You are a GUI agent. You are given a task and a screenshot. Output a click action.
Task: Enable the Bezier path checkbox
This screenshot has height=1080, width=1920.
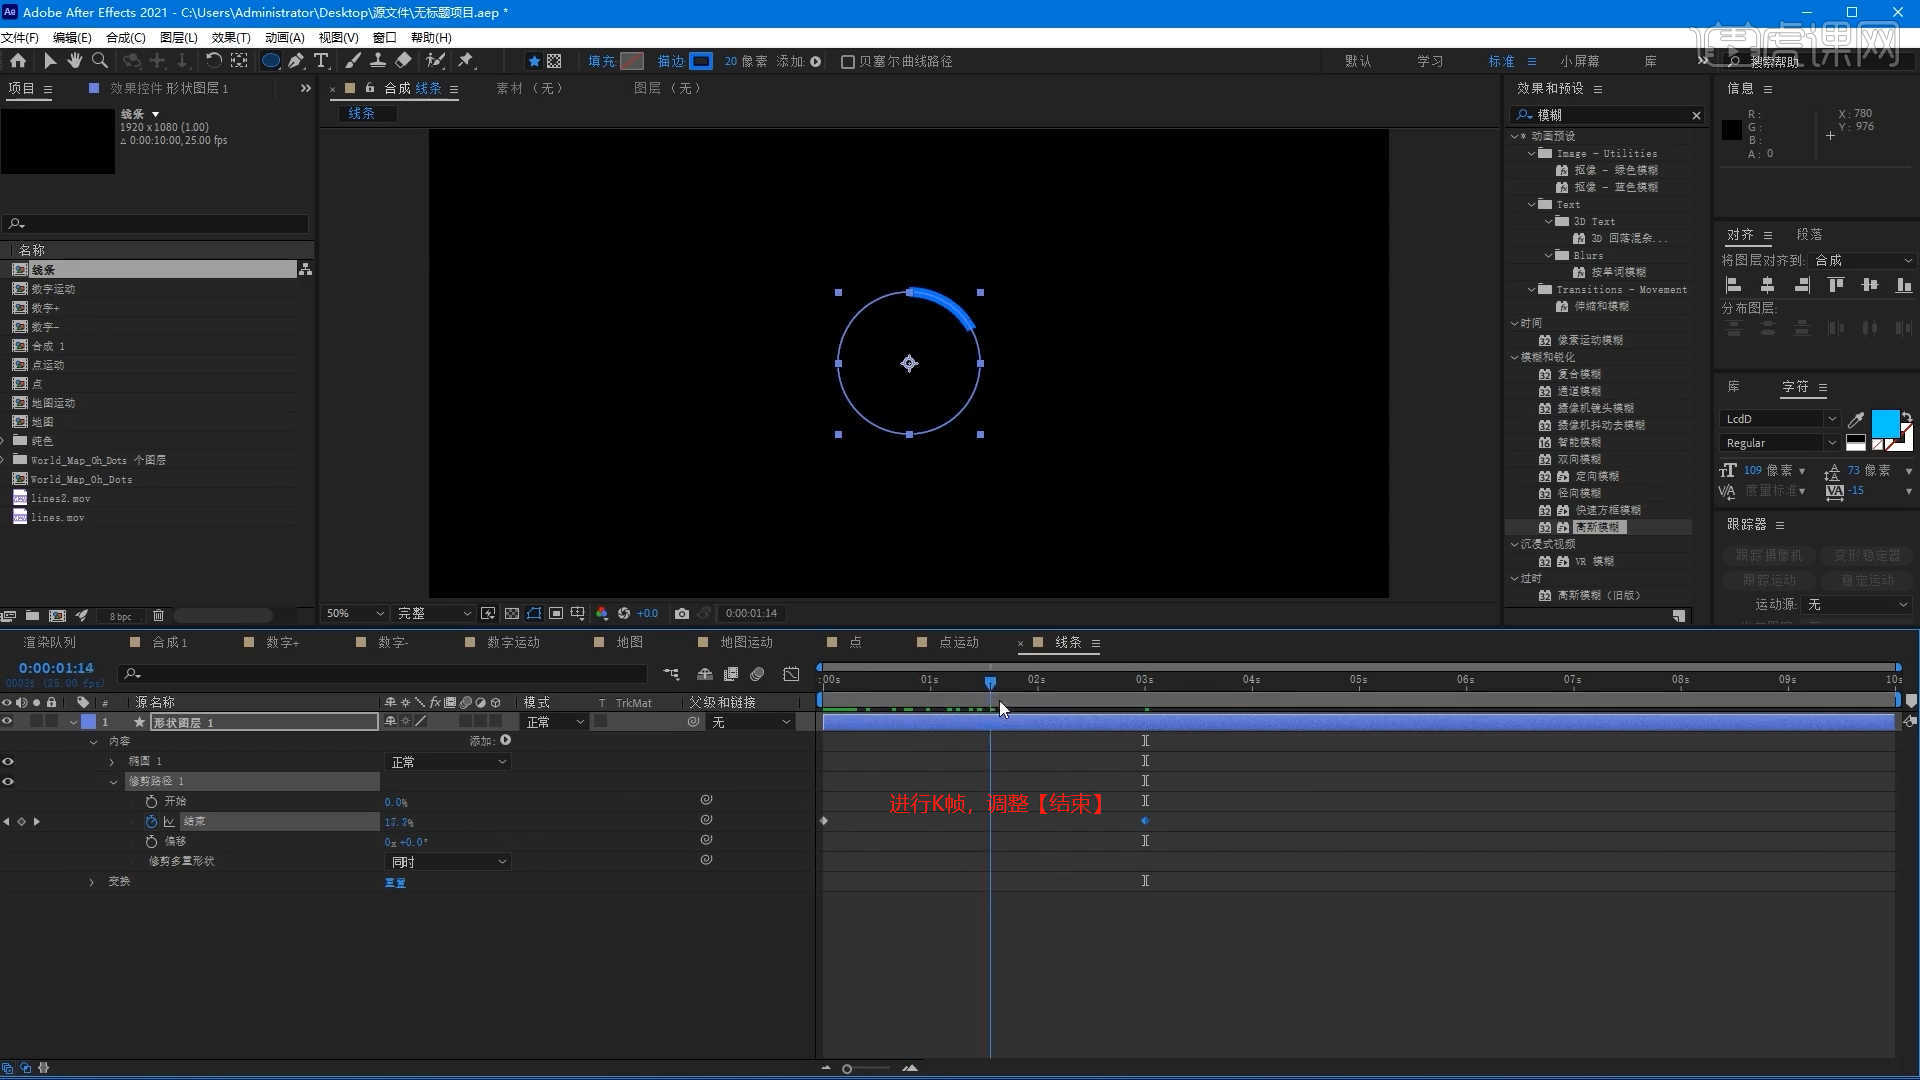[x=848, y=62]
